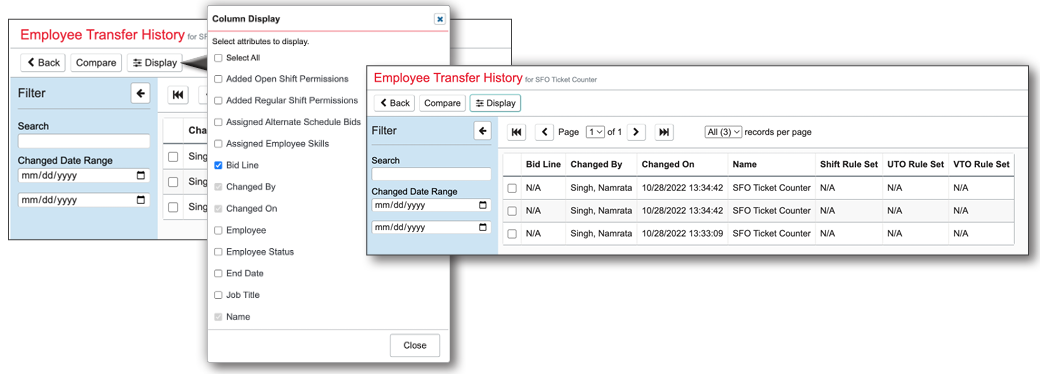Go to previous page in right window

545,132
